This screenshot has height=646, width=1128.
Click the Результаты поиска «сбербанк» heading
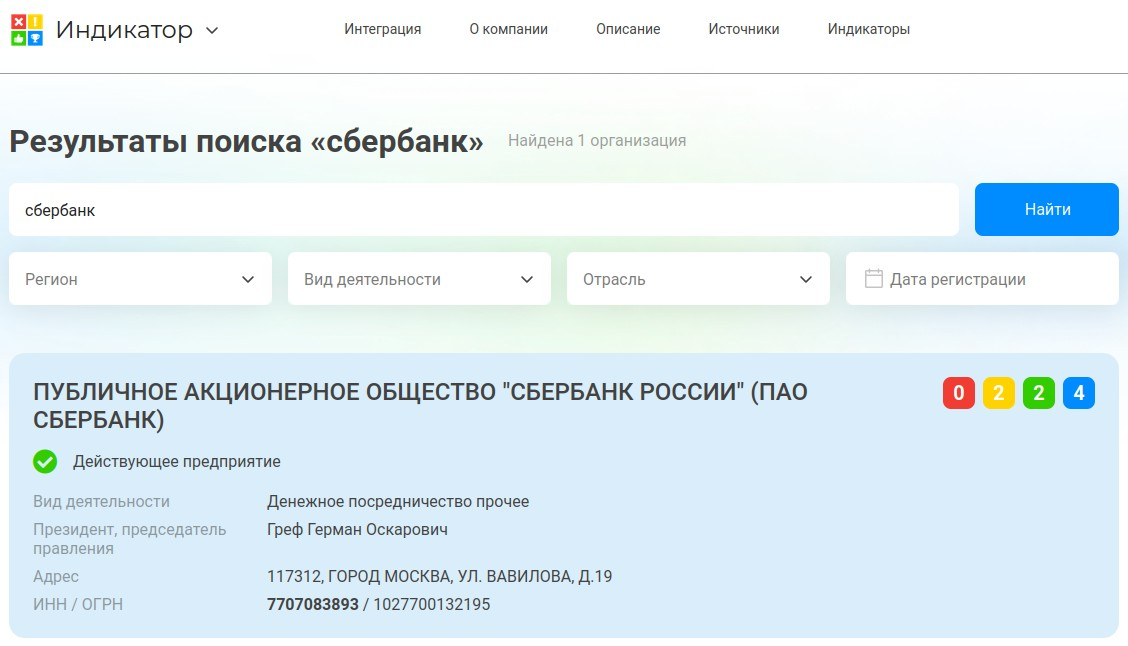[246, 142]
